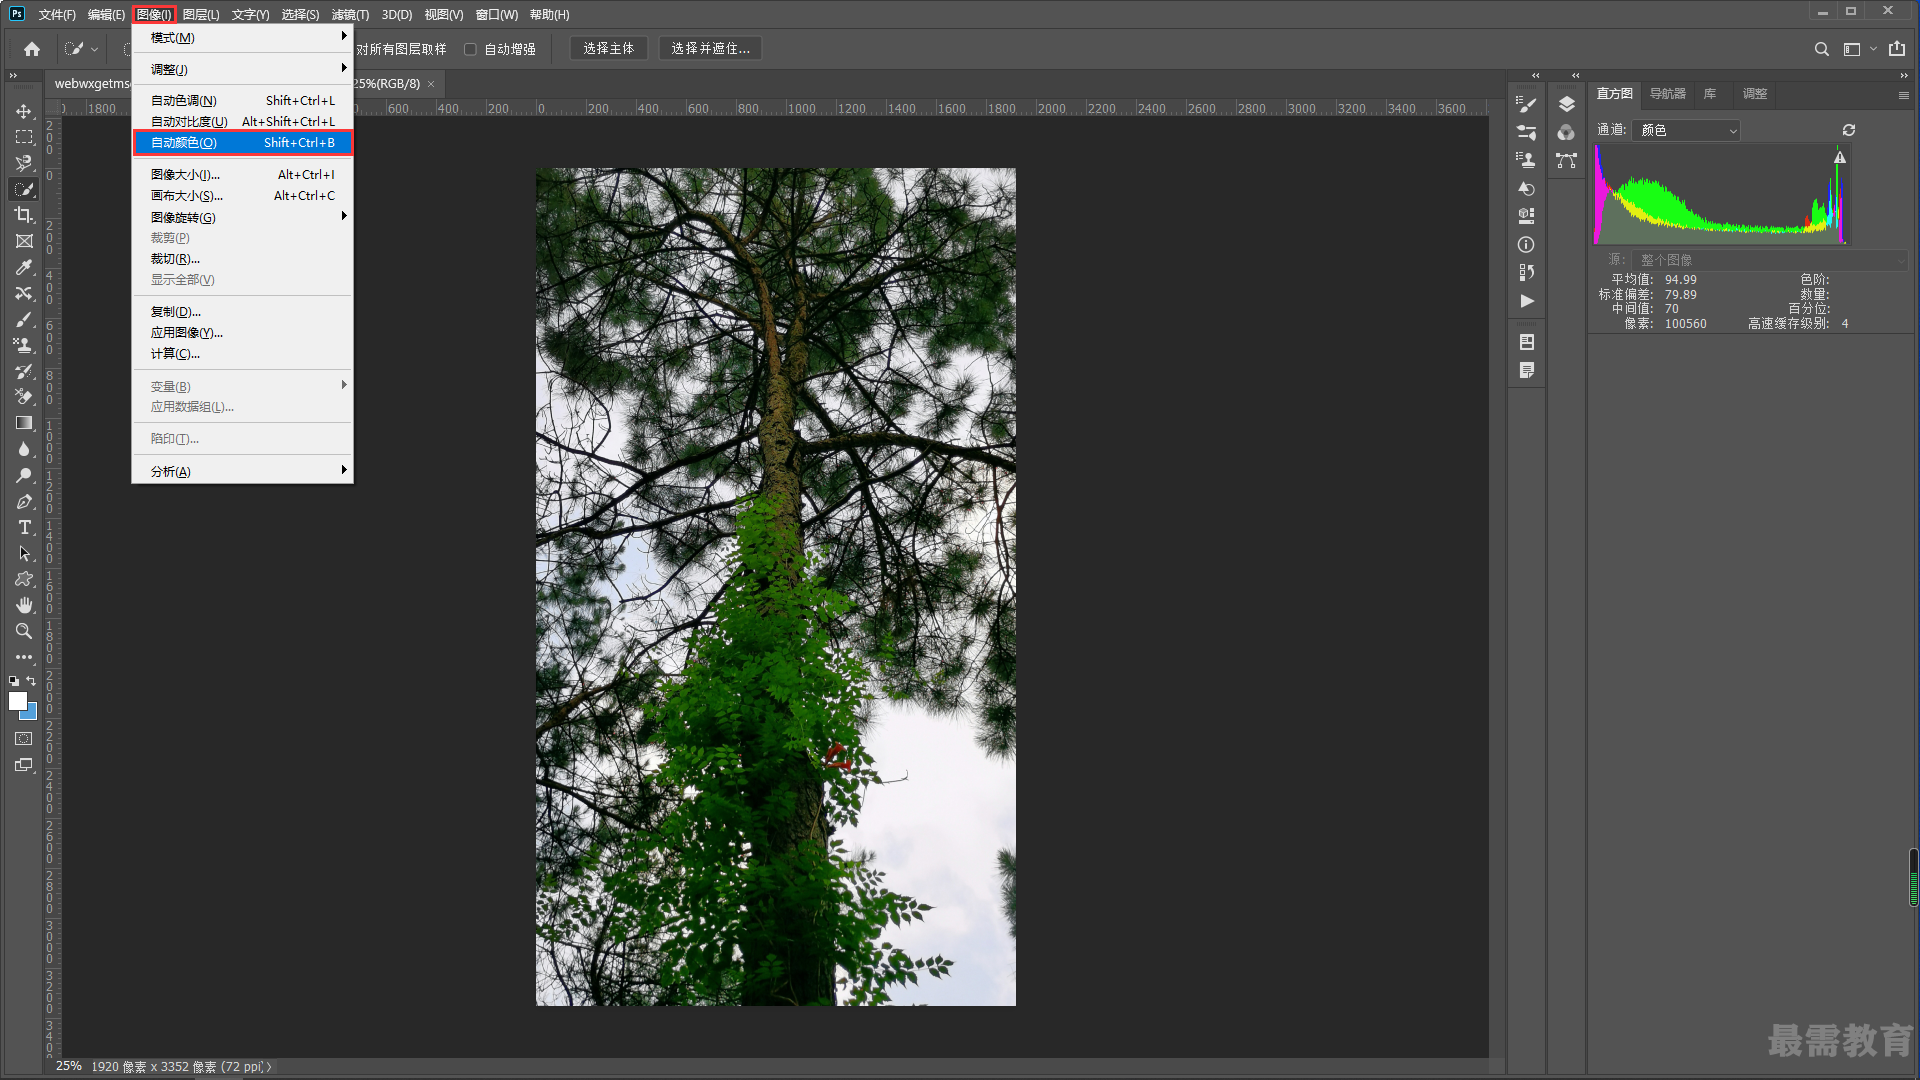The width and height of the screenshot is (1920, 1080).
Task: Open the Layers panel icon
Action: [1566, 104]
